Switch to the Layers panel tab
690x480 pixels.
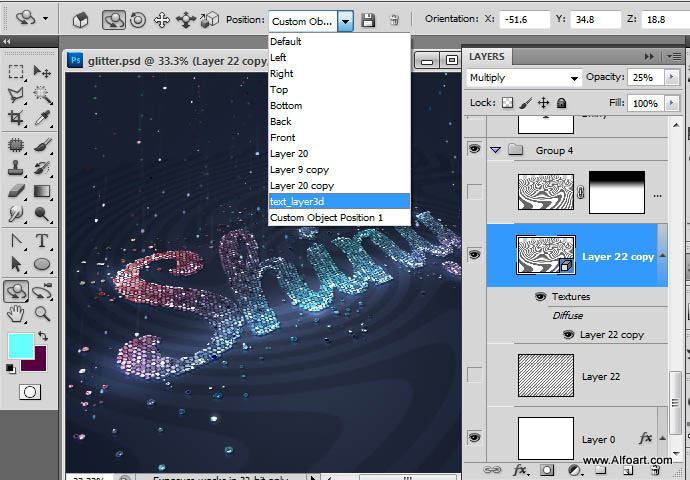487,56
